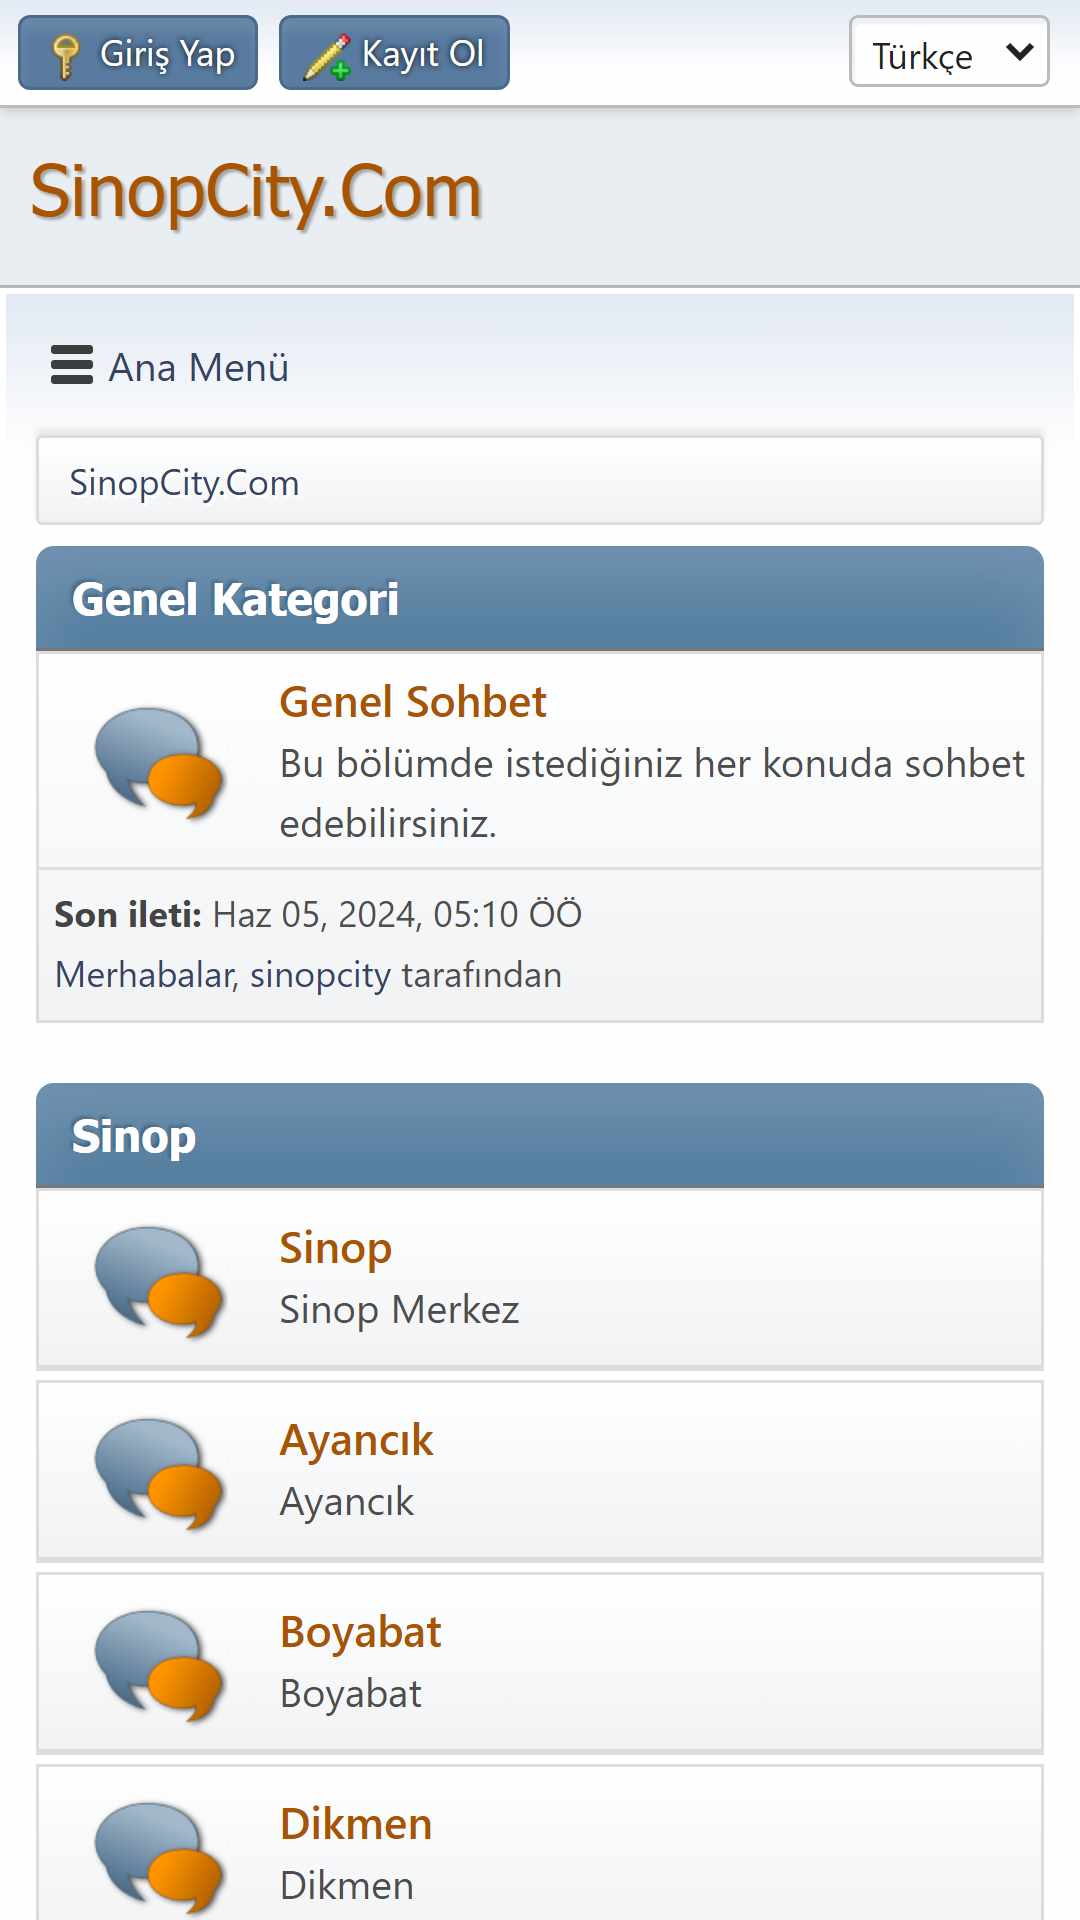Screen dimensions: 1080x1920
Task: Collapse the Sinop category header
Action: pos(540,1136)
